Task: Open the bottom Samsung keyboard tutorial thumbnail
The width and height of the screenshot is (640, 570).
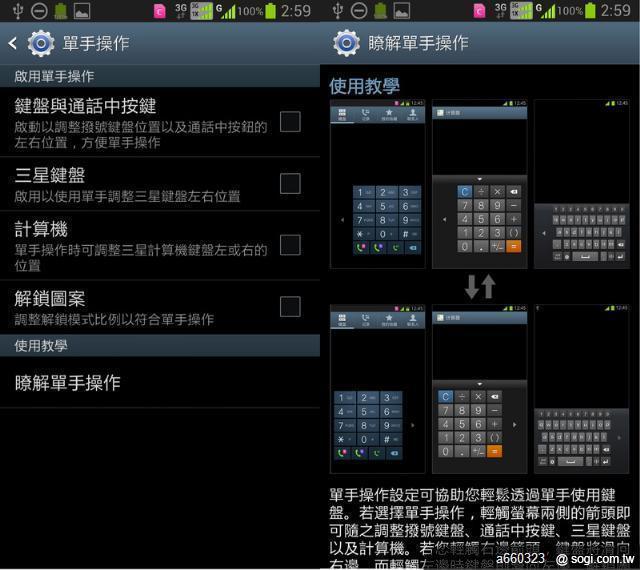Action: 582,389
